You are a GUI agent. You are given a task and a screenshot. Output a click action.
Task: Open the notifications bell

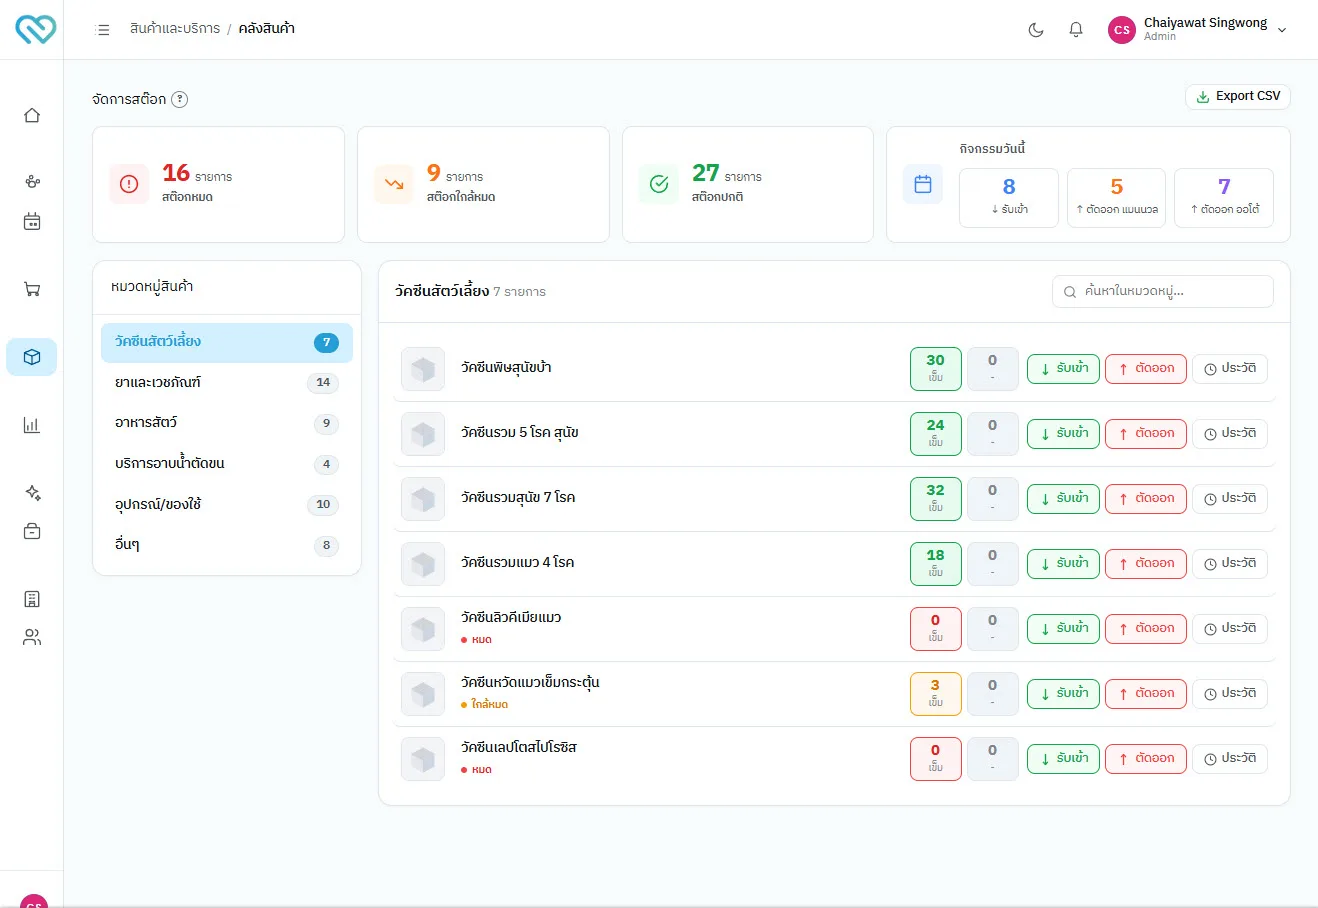(1076, 30)
